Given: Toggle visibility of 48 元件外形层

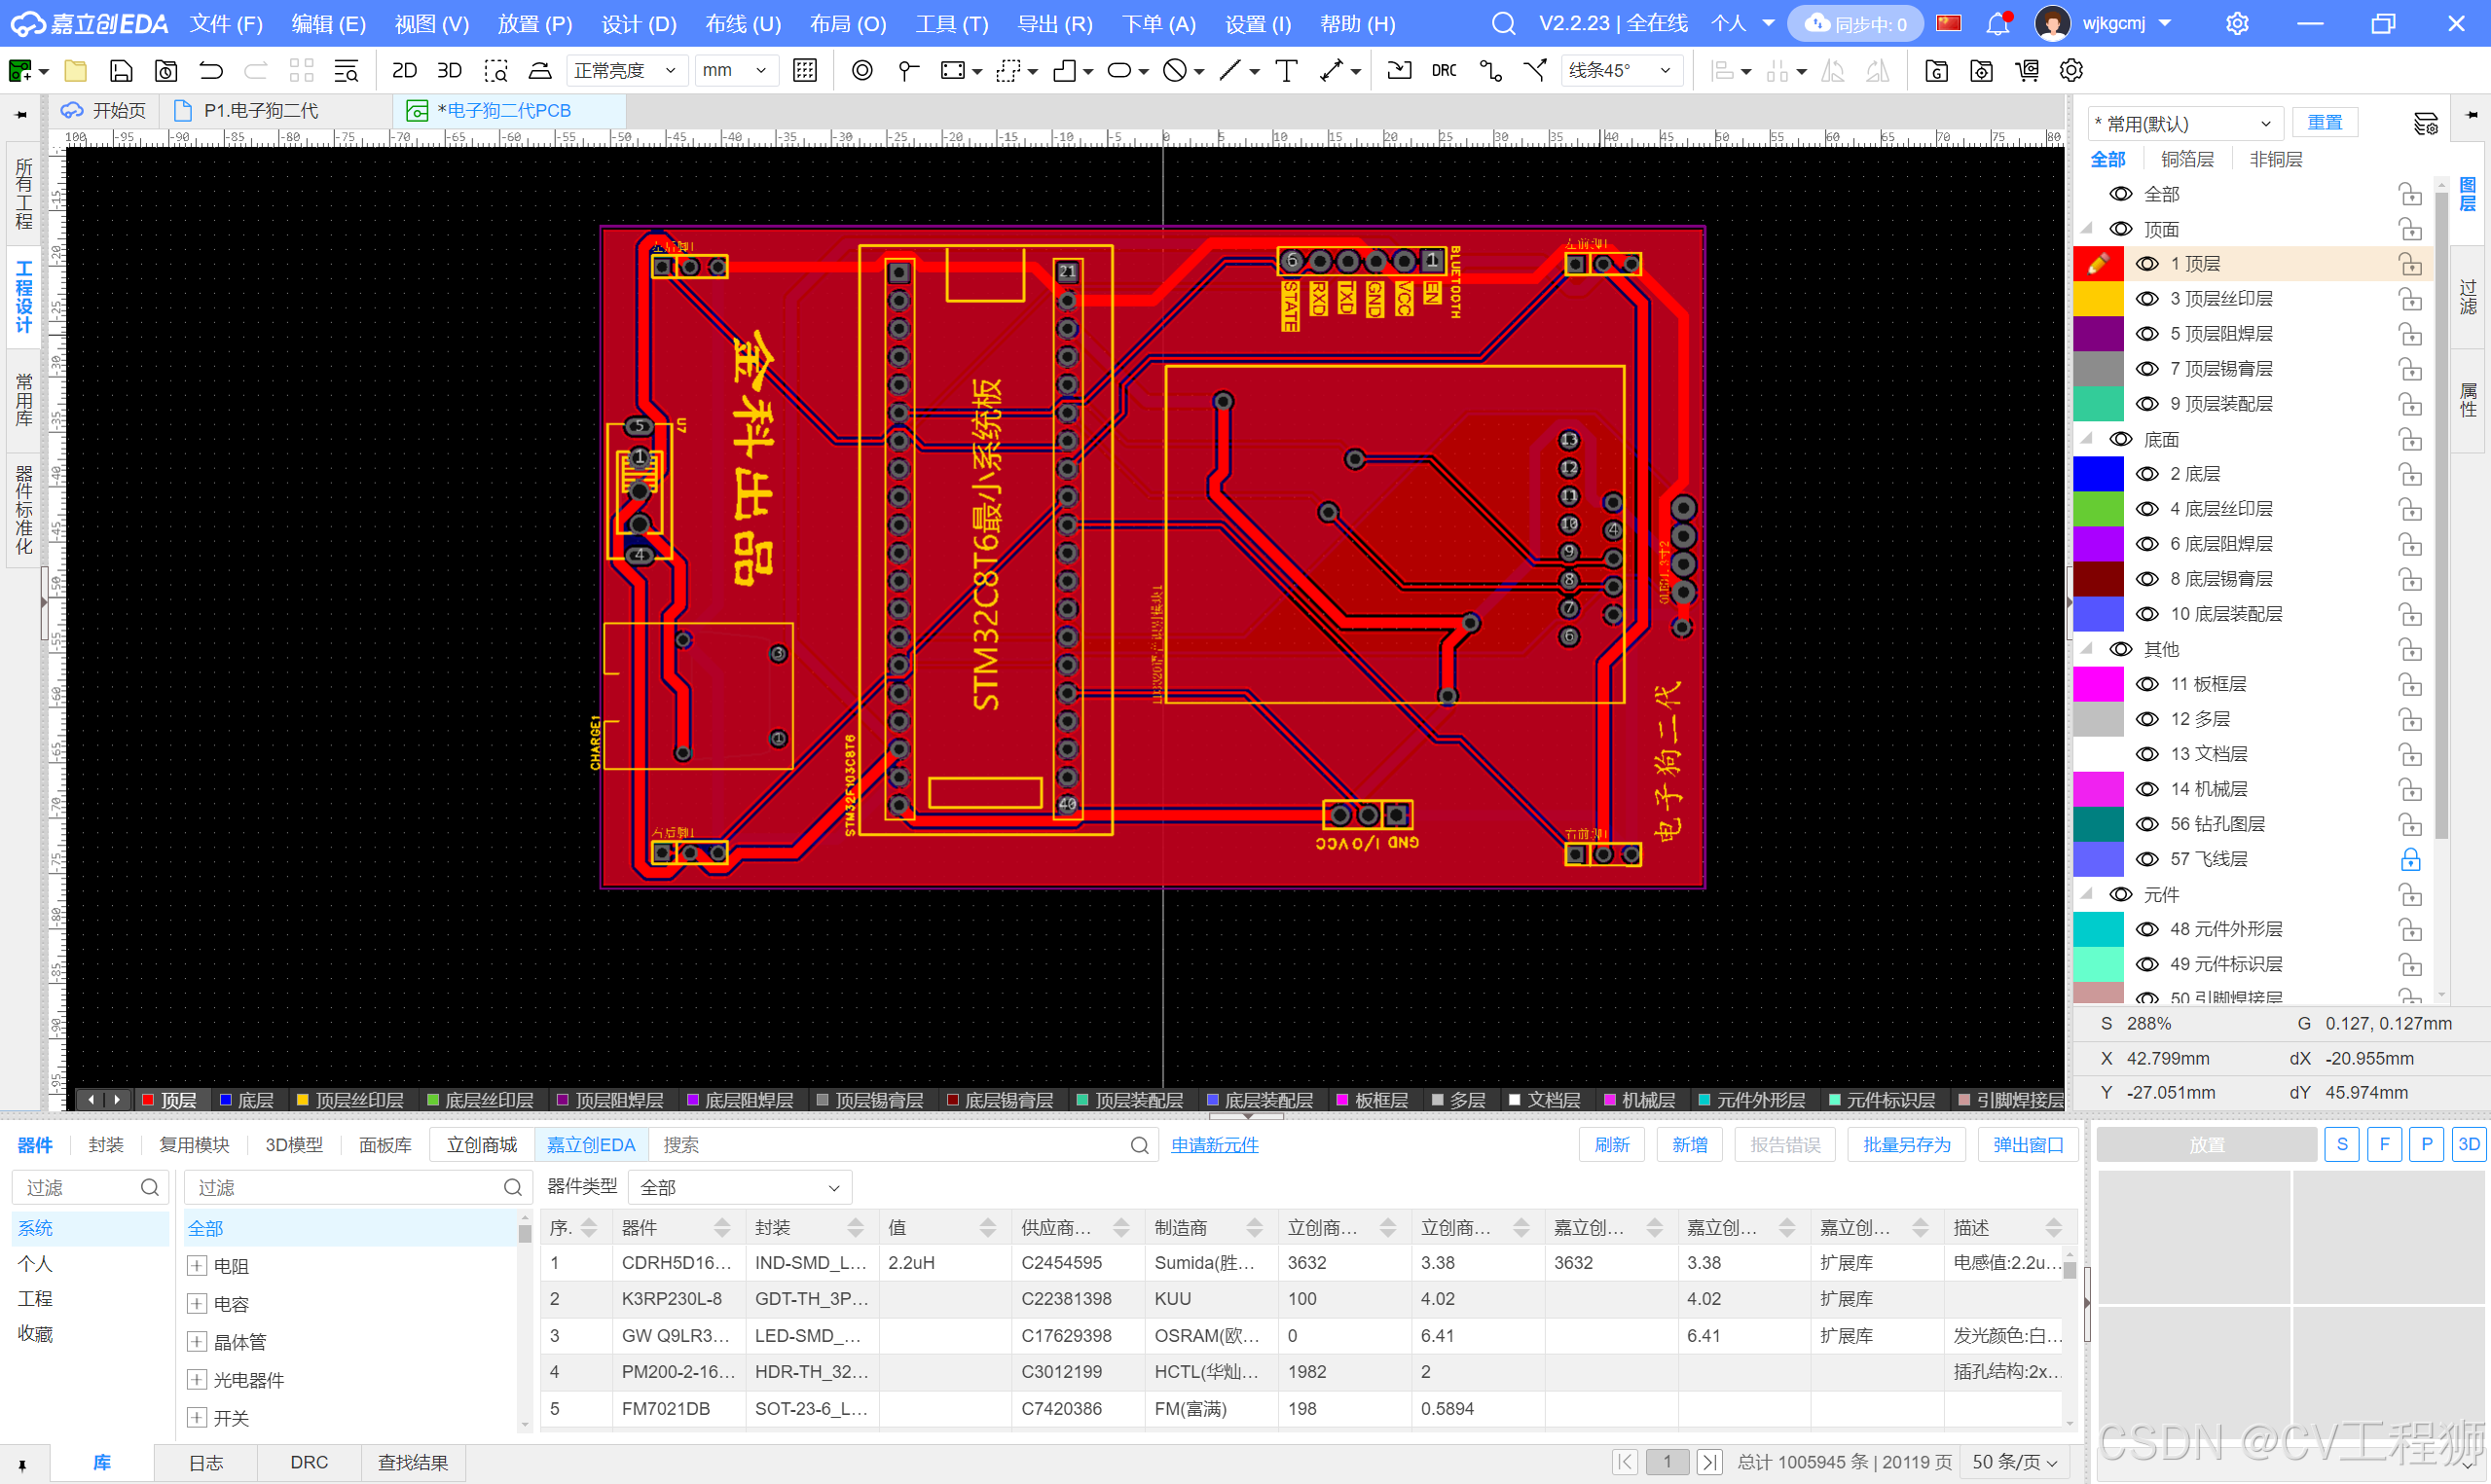Looking at the screenshot, I should [2146, 929].
